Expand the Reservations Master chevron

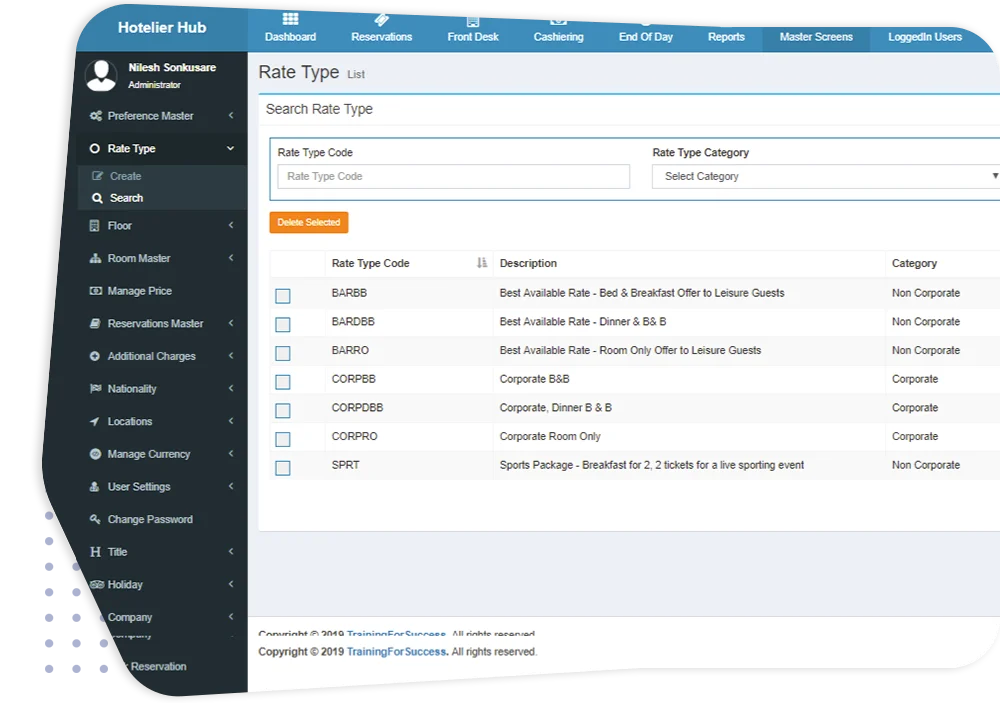231,323
